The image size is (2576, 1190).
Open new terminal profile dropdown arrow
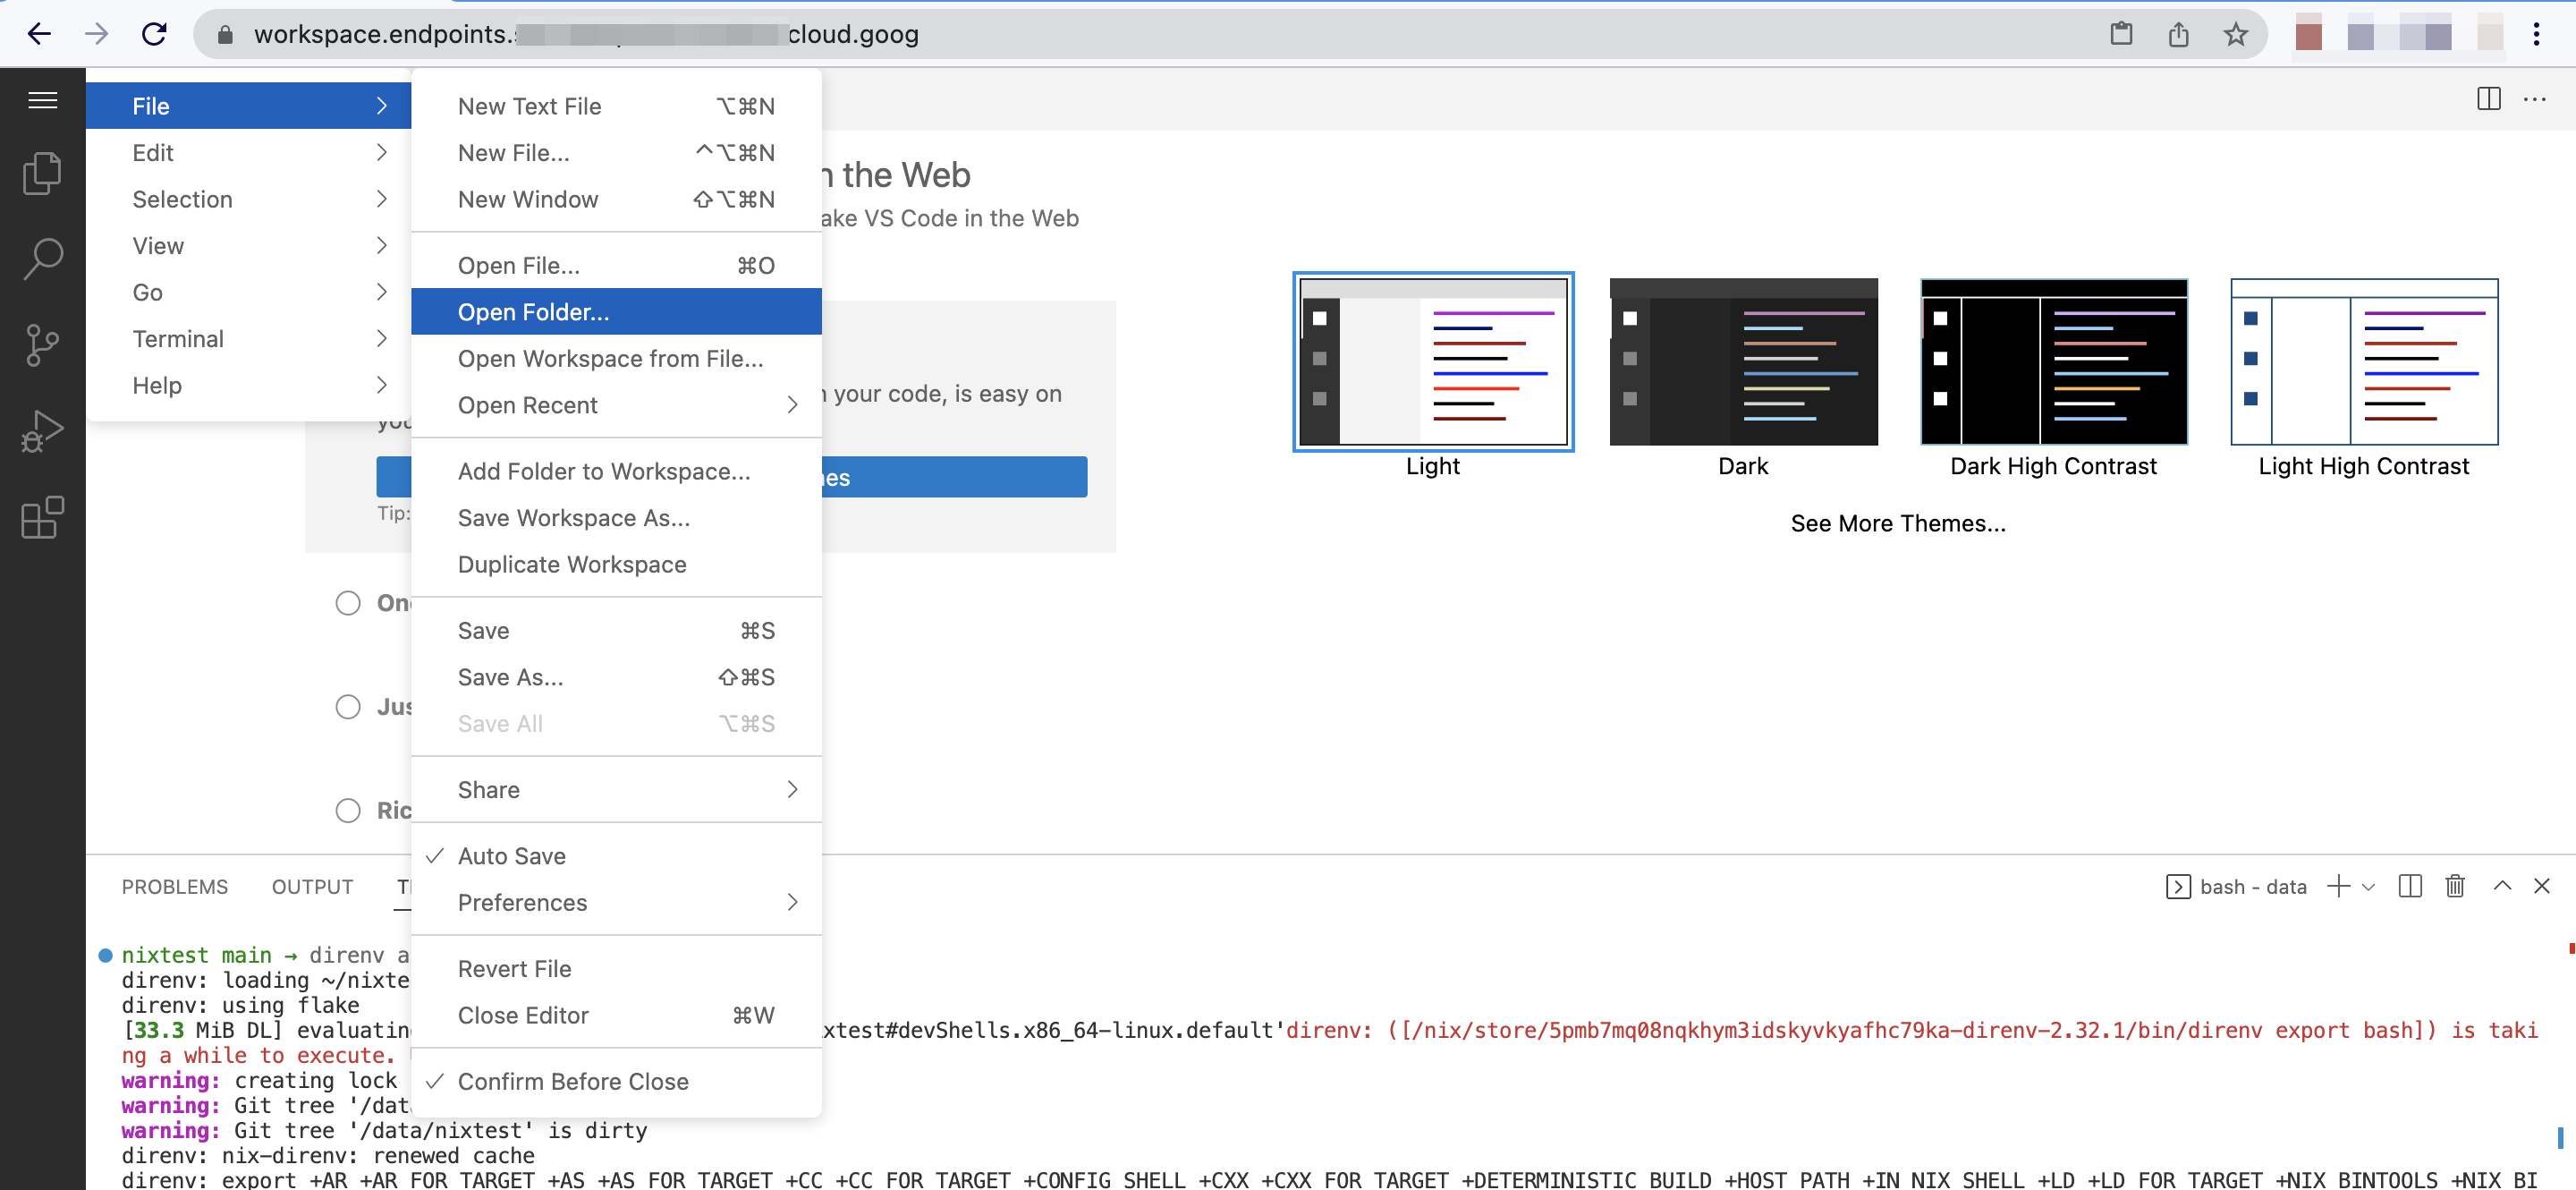tap(2368, 887)
